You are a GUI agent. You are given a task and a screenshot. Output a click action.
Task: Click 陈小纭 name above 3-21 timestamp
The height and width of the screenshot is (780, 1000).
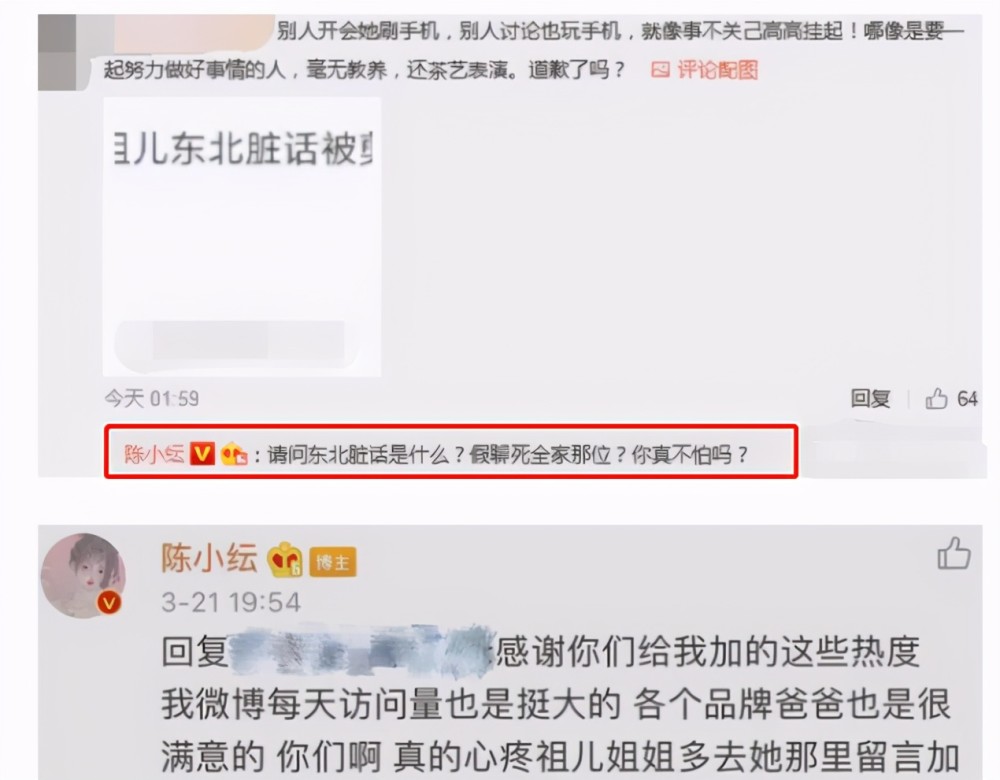[209, 559]
